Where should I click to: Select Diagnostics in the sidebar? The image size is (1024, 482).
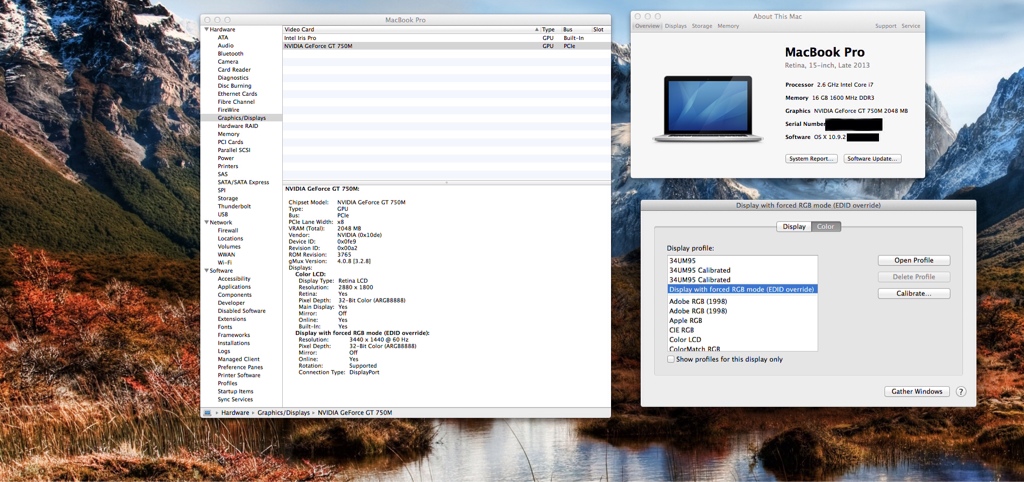(x=233, y=78)
